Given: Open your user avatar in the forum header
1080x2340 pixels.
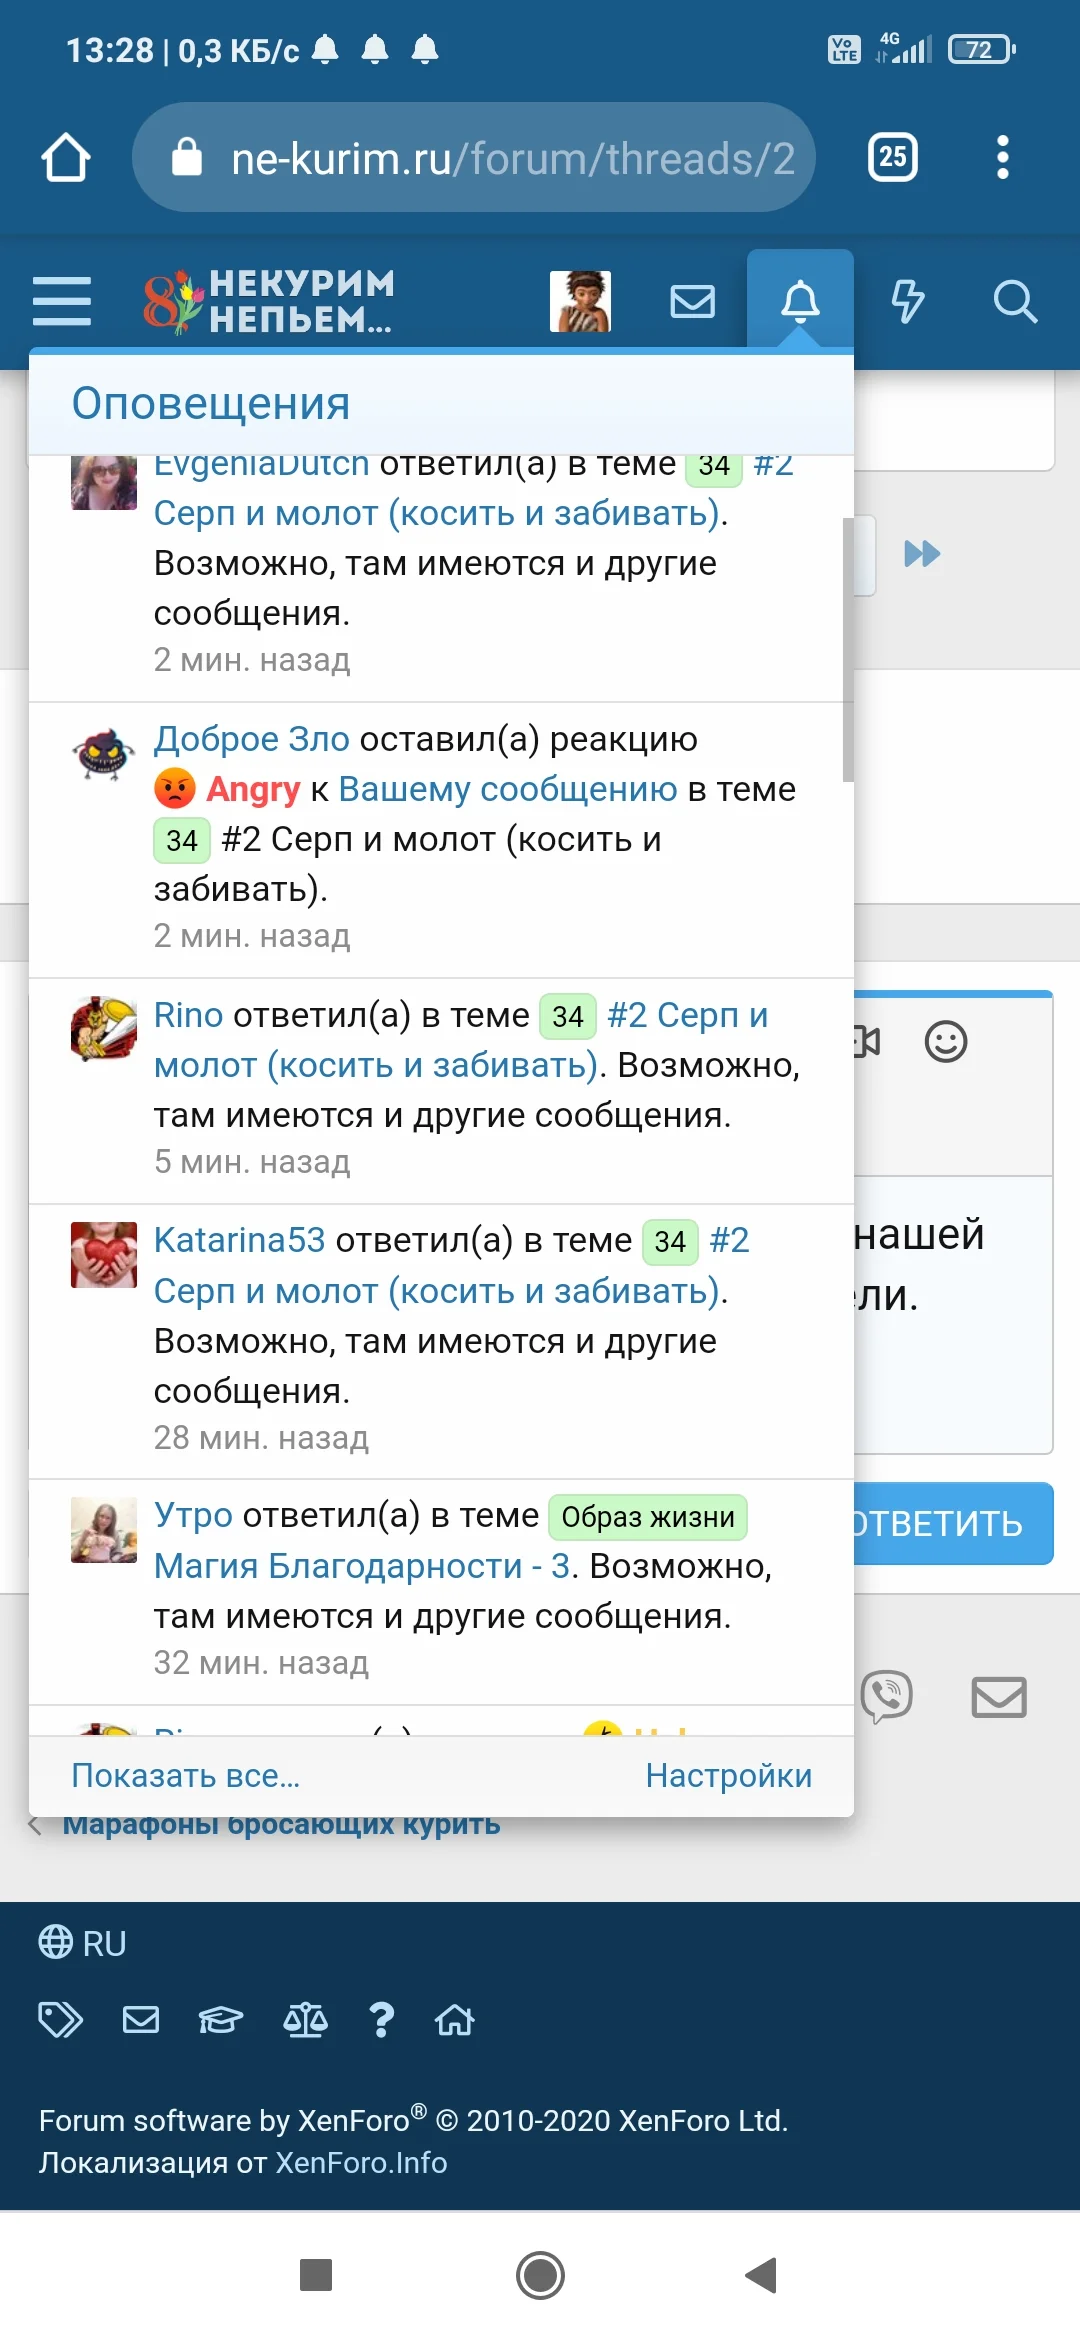Looking at the screenshot, I should coord(580,301).
